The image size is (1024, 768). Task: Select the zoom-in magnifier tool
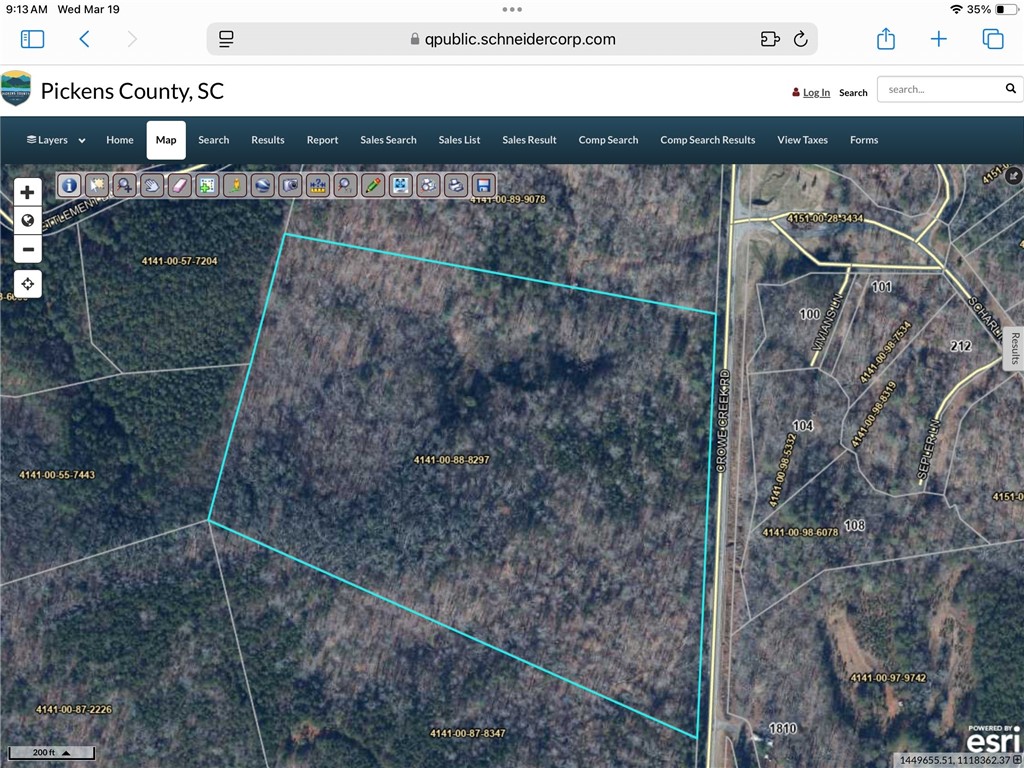[124, 185]
